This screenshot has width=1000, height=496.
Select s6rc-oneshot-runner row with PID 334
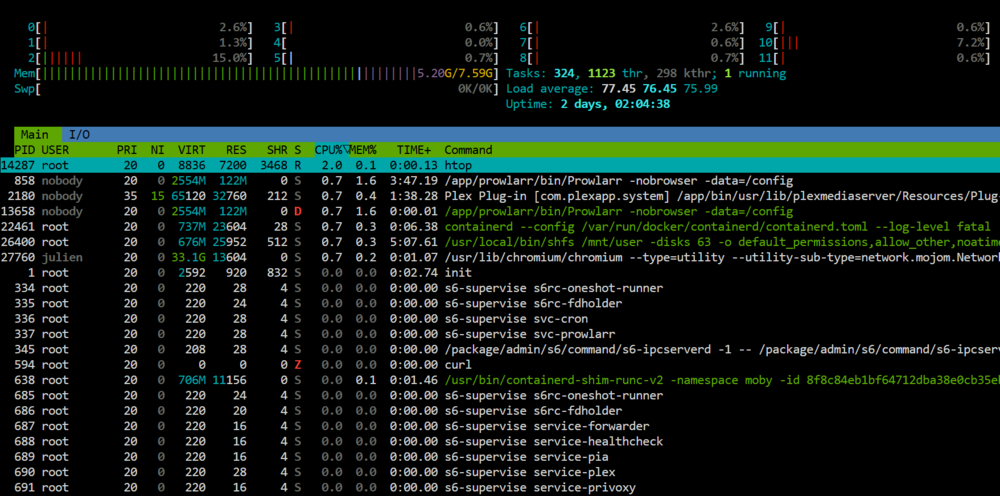(500, 288)
